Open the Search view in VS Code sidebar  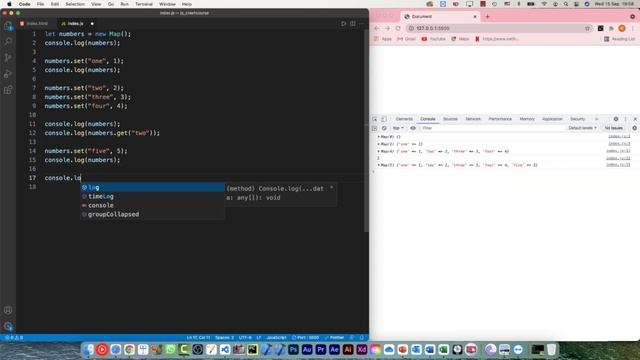pos(8,41)
